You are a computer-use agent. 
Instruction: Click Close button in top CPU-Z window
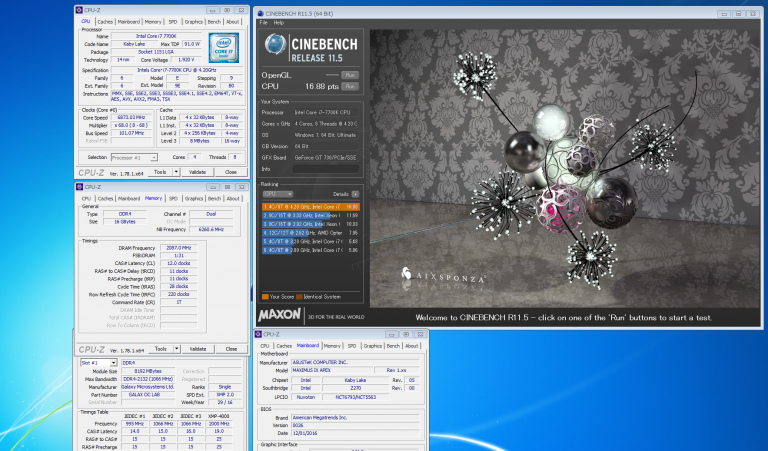point(231,172)
